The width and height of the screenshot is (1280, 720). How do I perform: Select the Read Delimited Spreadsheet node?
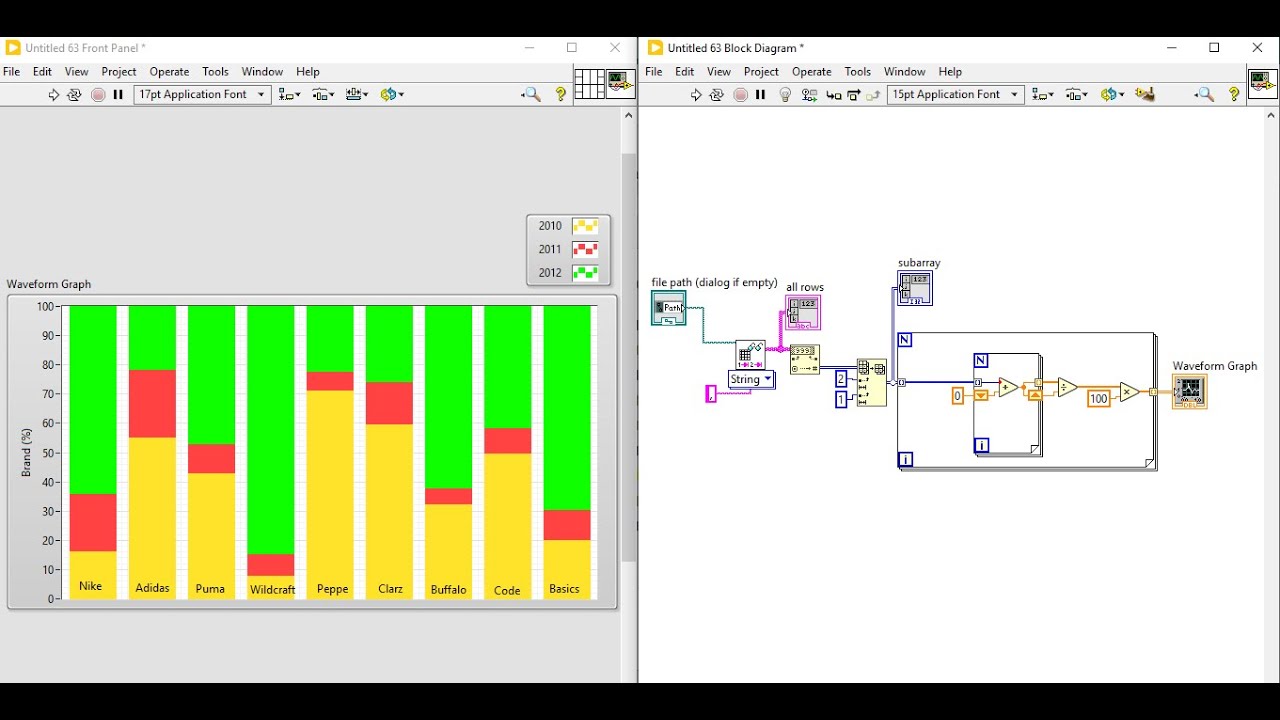coord(750,354)
